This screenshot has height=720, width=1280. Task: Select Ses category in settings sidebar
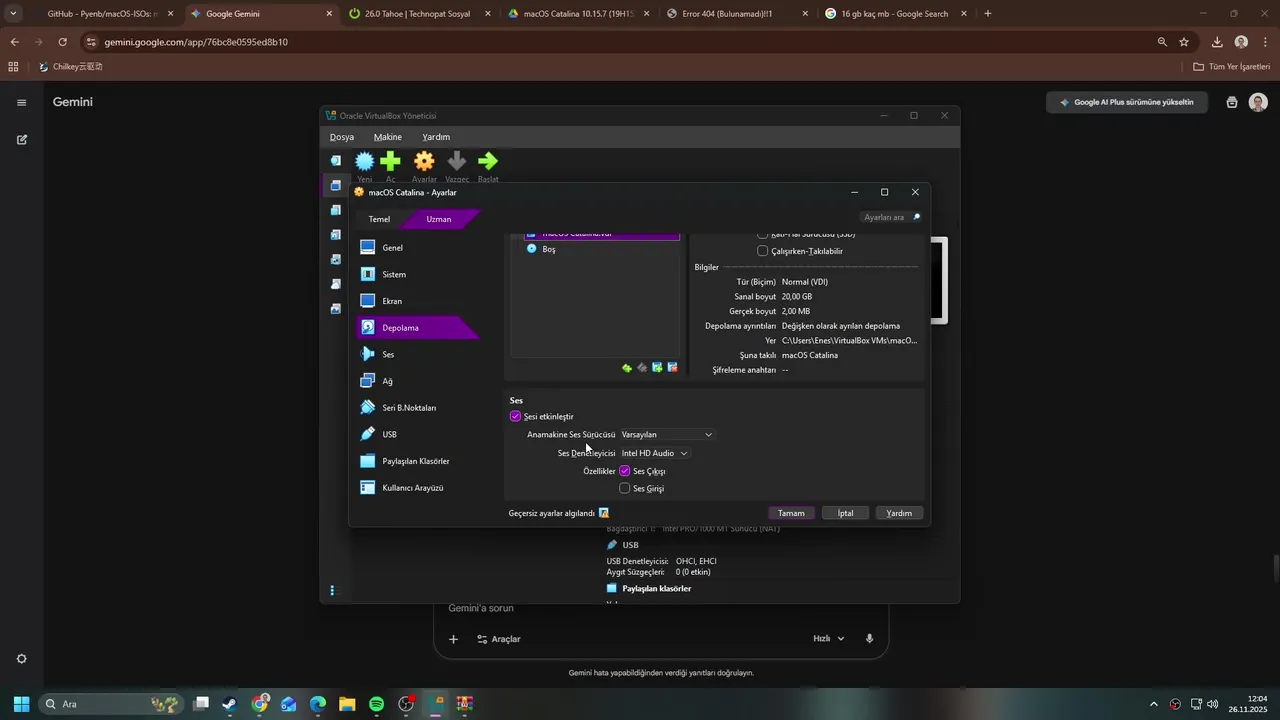pos(418,354)
